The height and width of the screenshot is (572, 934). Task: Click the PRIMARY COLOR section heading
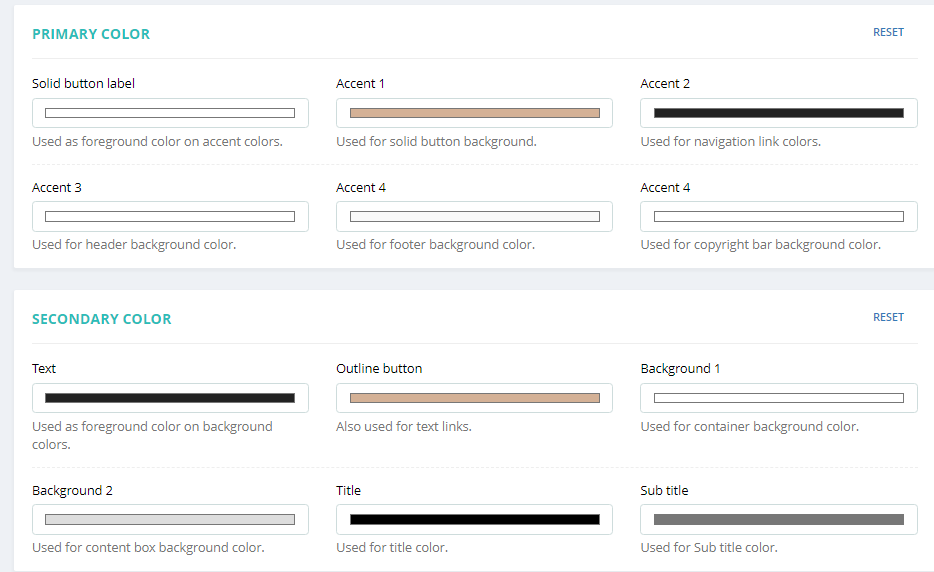tap(91, 34)
